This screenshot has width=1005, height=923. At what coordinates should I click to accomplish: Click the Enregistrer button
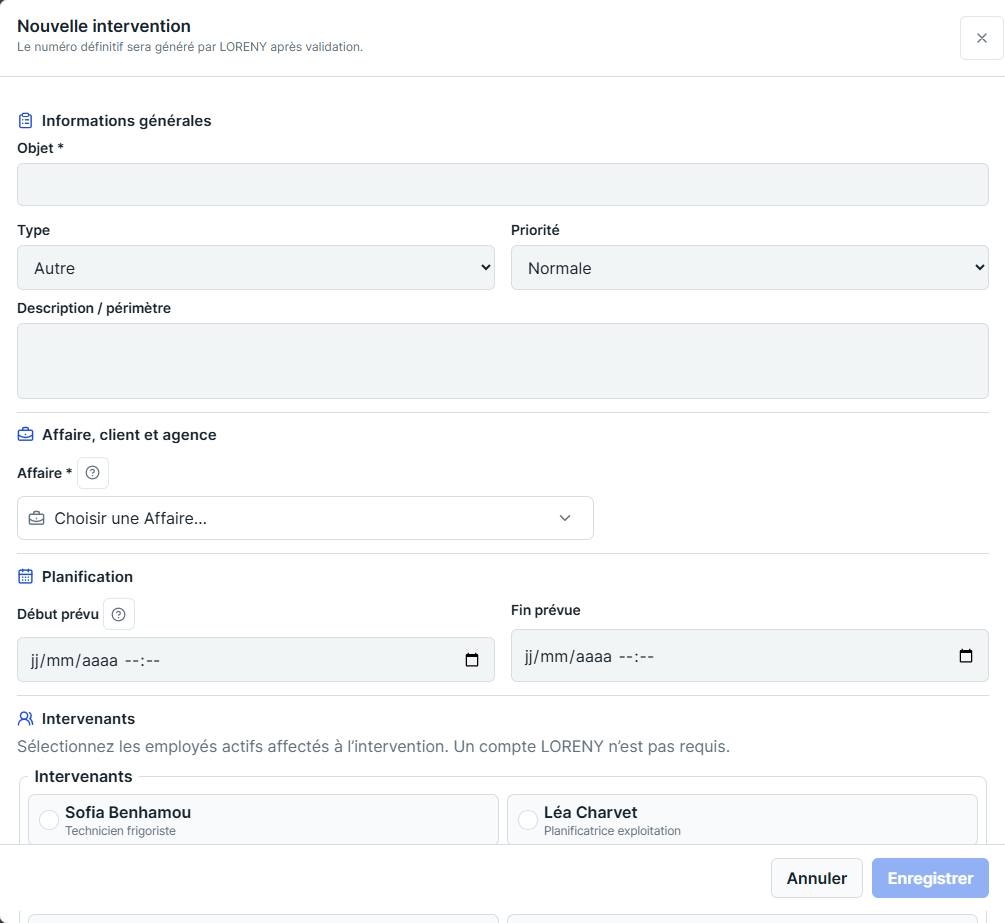[x=930, y=878]
